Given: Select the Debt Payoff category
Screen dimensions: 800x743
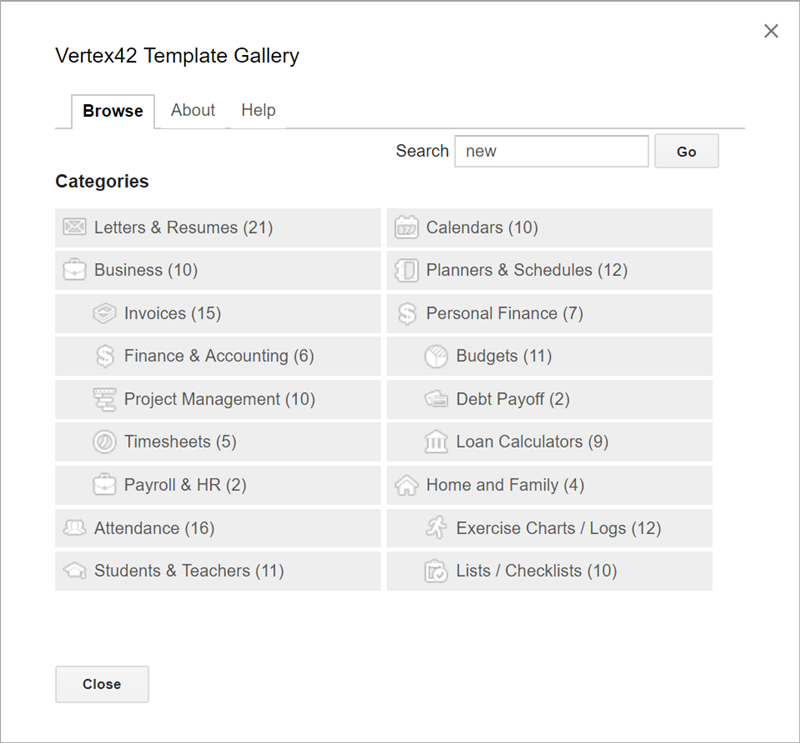Looking at the screenshot, I should coord(512,399).
